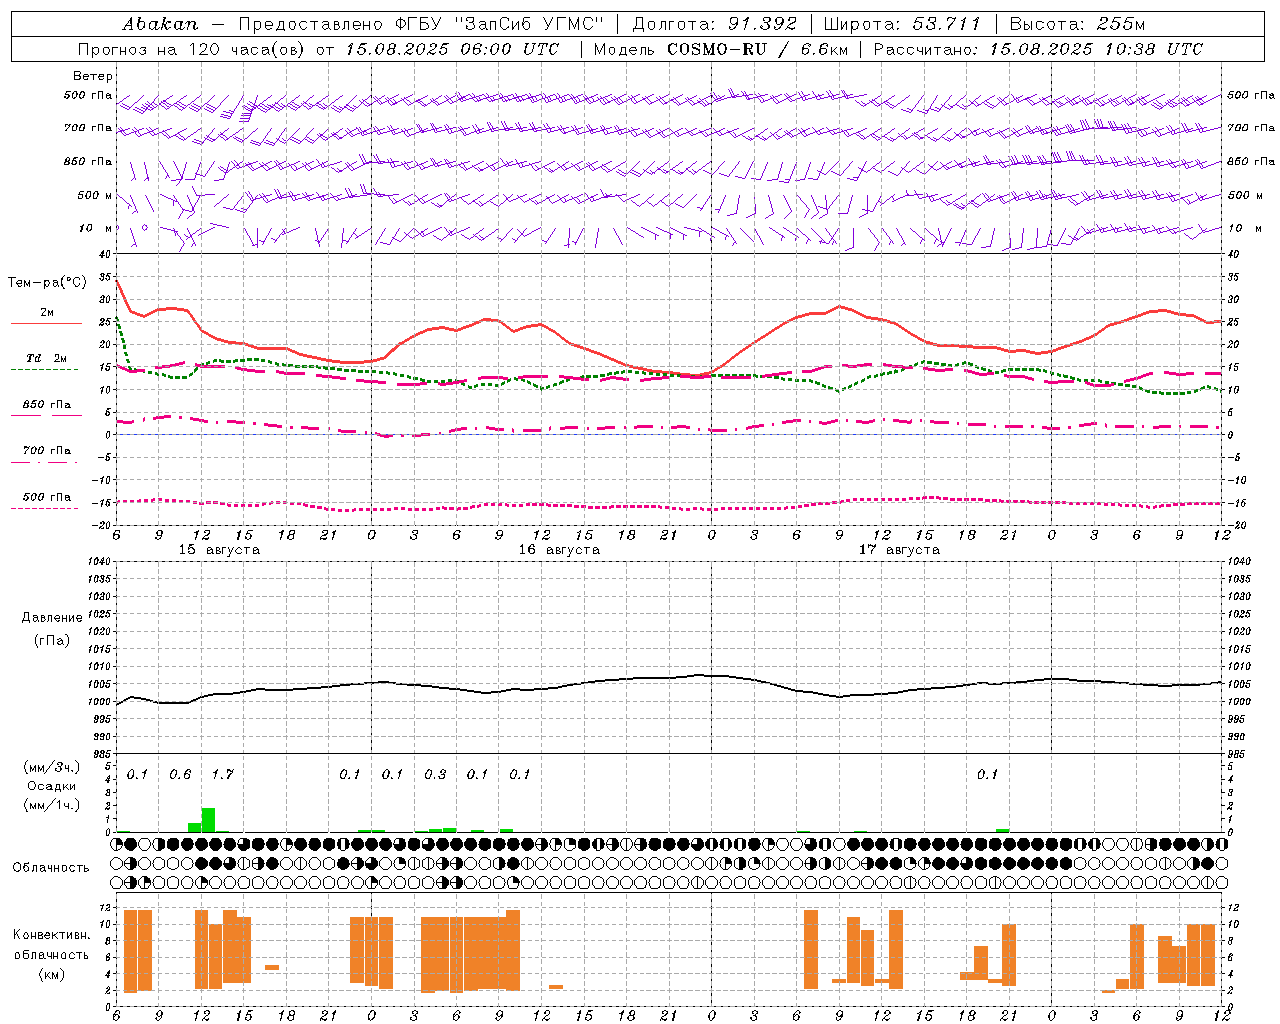Click the "10 м" label left of wind panel
The width and height of the screenshot is (1280, 1024).
pyautogui.click(x=96, y=228)
